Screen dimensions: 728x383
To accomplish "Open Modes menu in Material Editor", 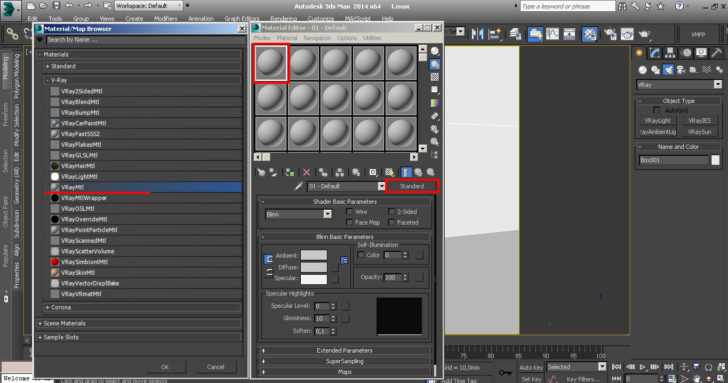I will pos(262,38).
